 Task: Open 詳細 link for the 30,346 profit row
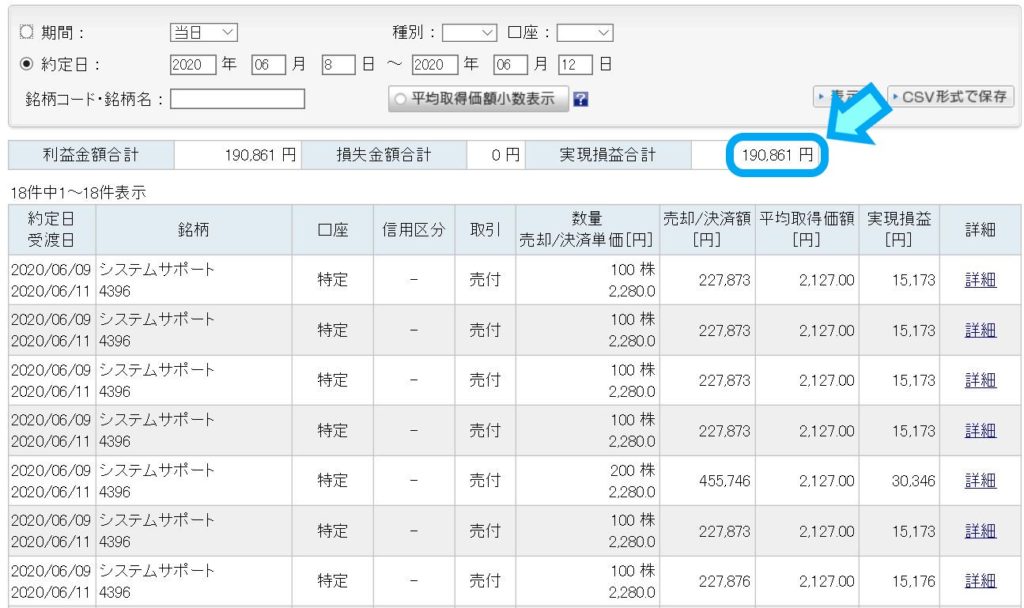(980, 481)
